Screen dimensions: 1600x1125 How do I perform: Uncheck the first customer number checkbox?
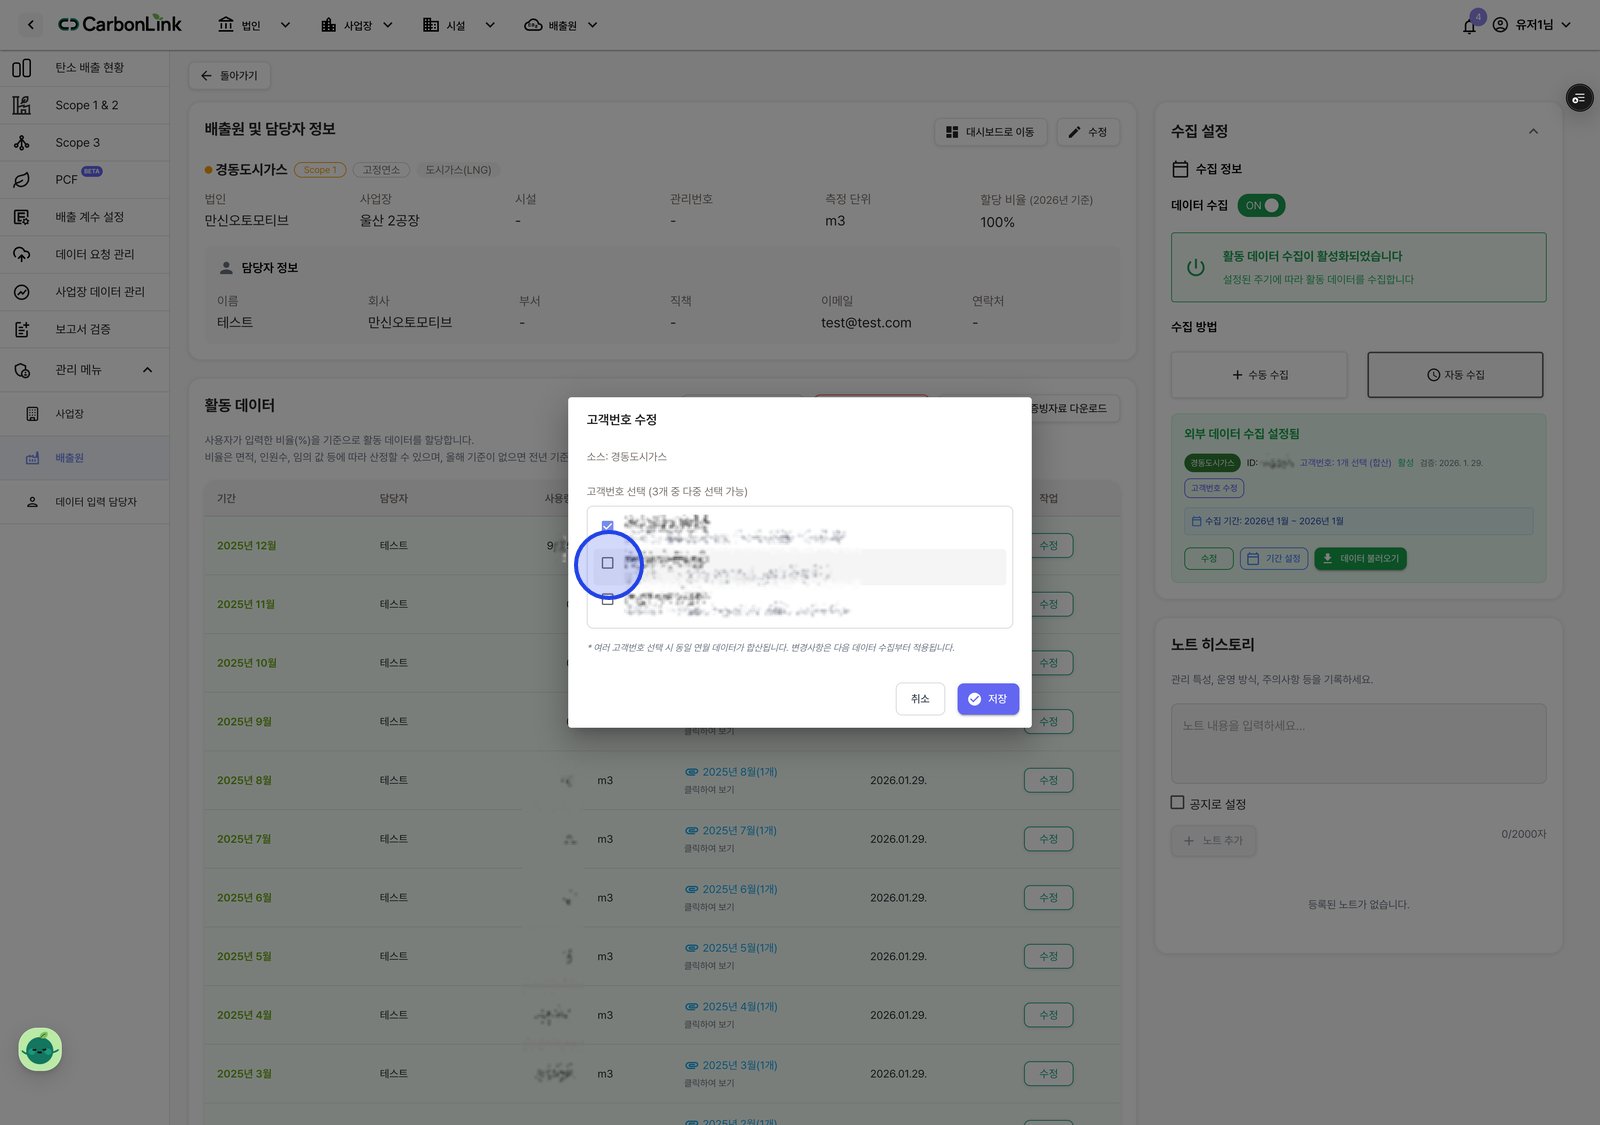click(607, 526)
